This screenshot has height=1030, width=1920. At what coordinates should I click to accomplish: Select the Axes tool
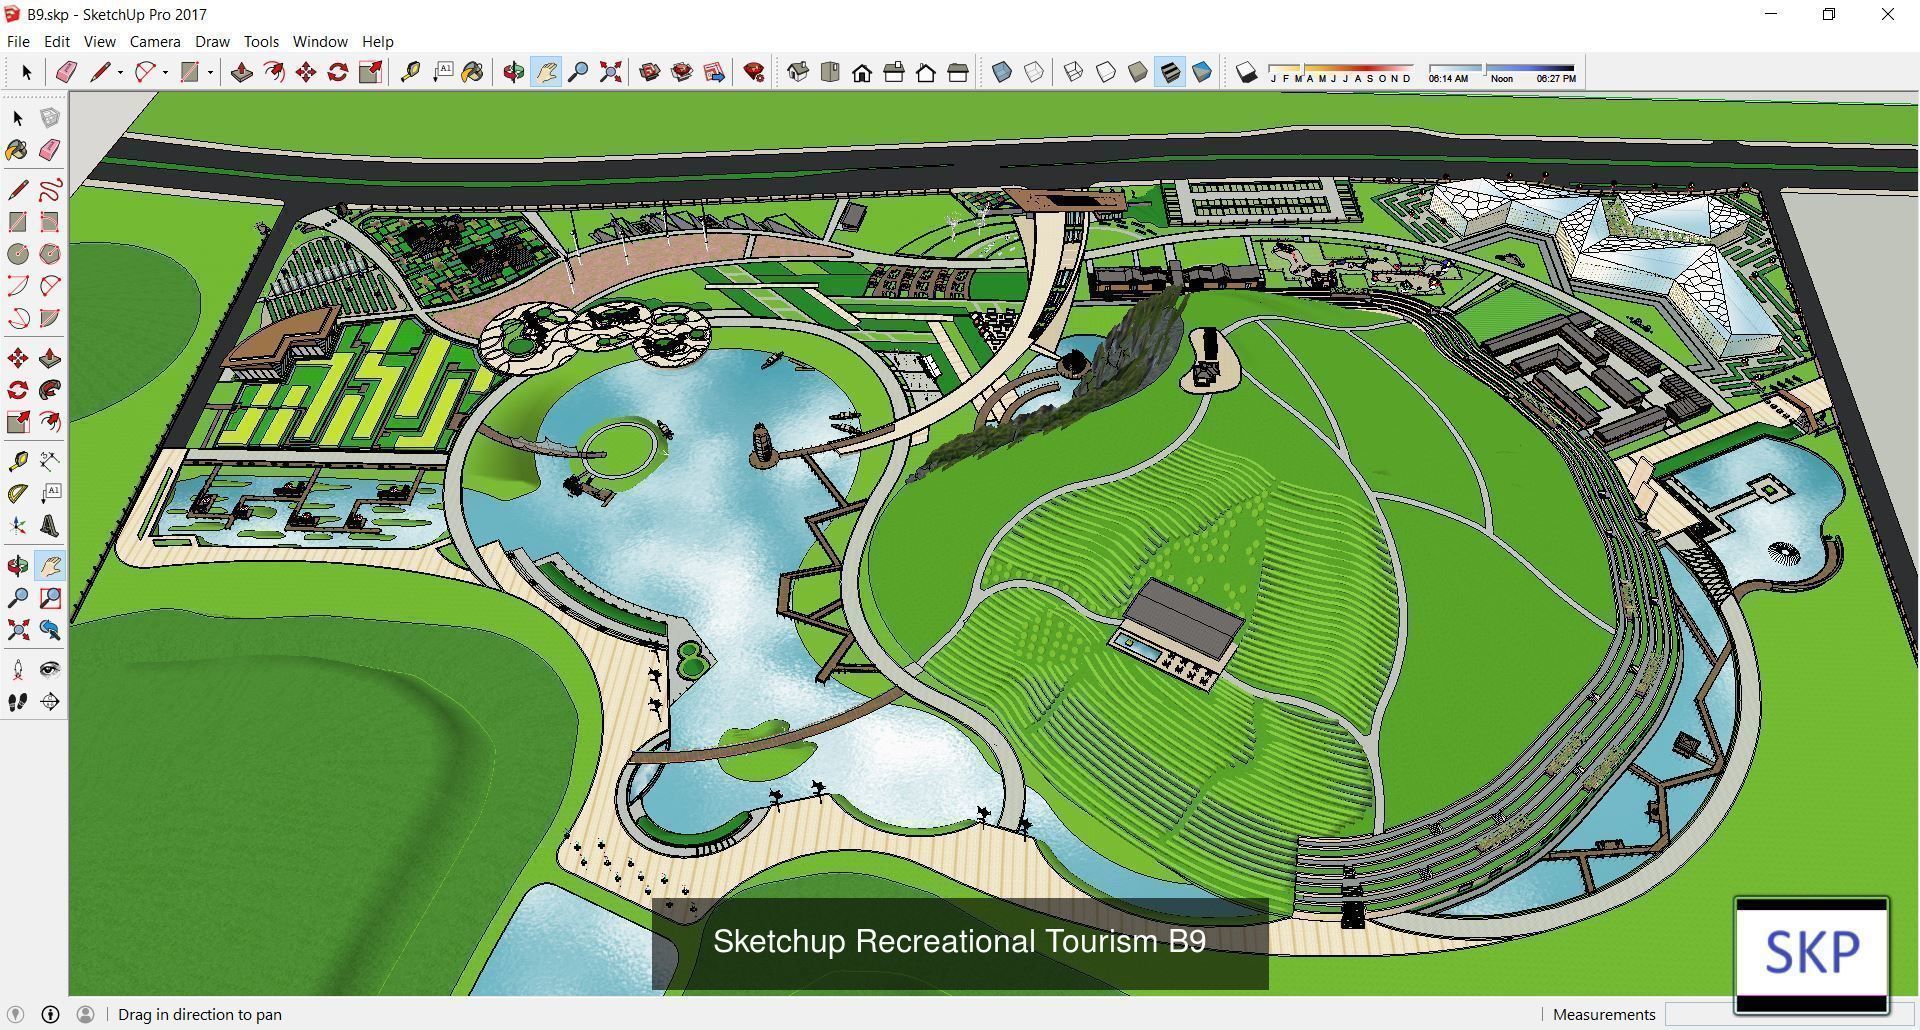pos(18,526)
